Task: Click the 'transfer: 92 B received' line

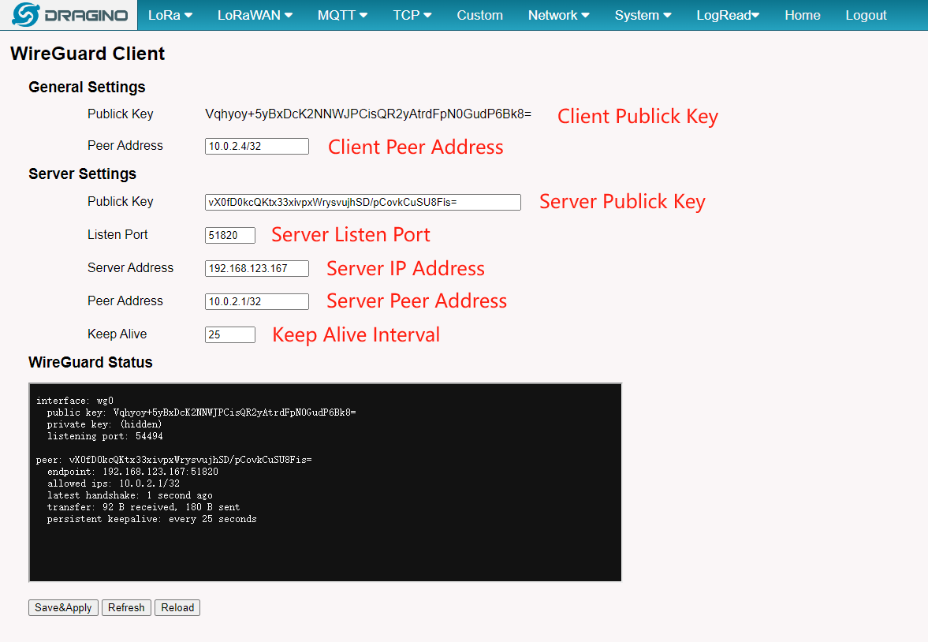Action: (x=143, y=507)
